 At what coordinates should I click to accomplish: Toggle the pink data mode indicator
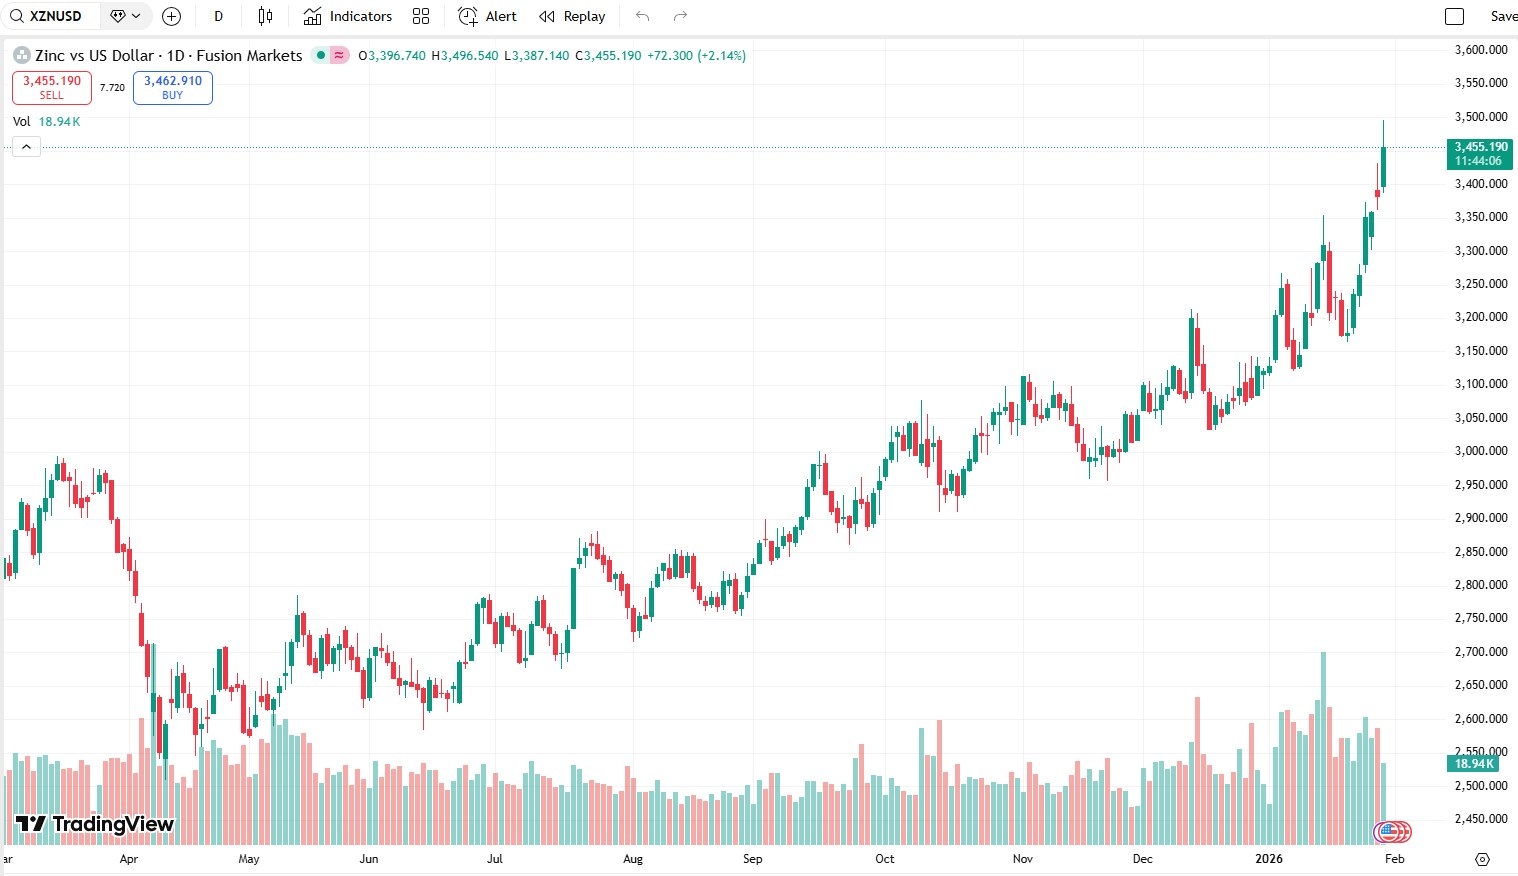coord(339,56)
